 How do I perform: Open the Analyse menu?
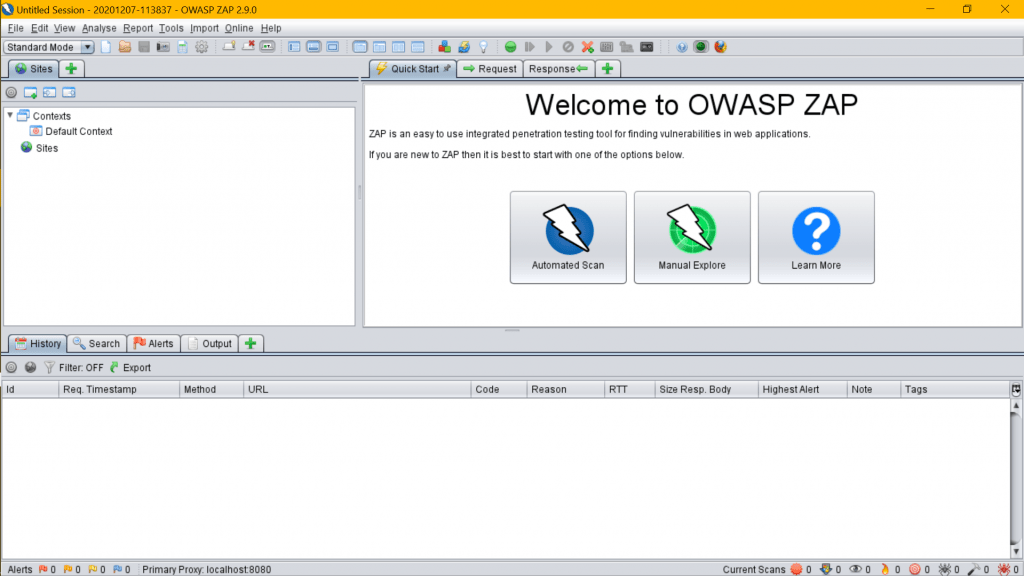pyautogui.click(x=99, y=28)
